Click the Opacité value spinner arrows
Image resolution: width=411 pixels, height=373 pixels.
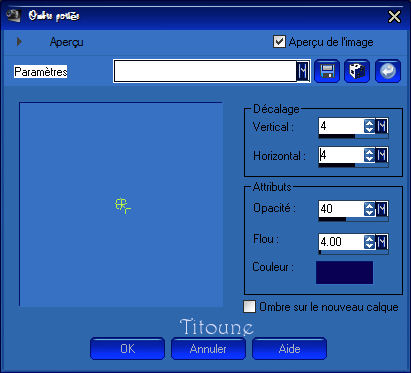tap(369, 209)
